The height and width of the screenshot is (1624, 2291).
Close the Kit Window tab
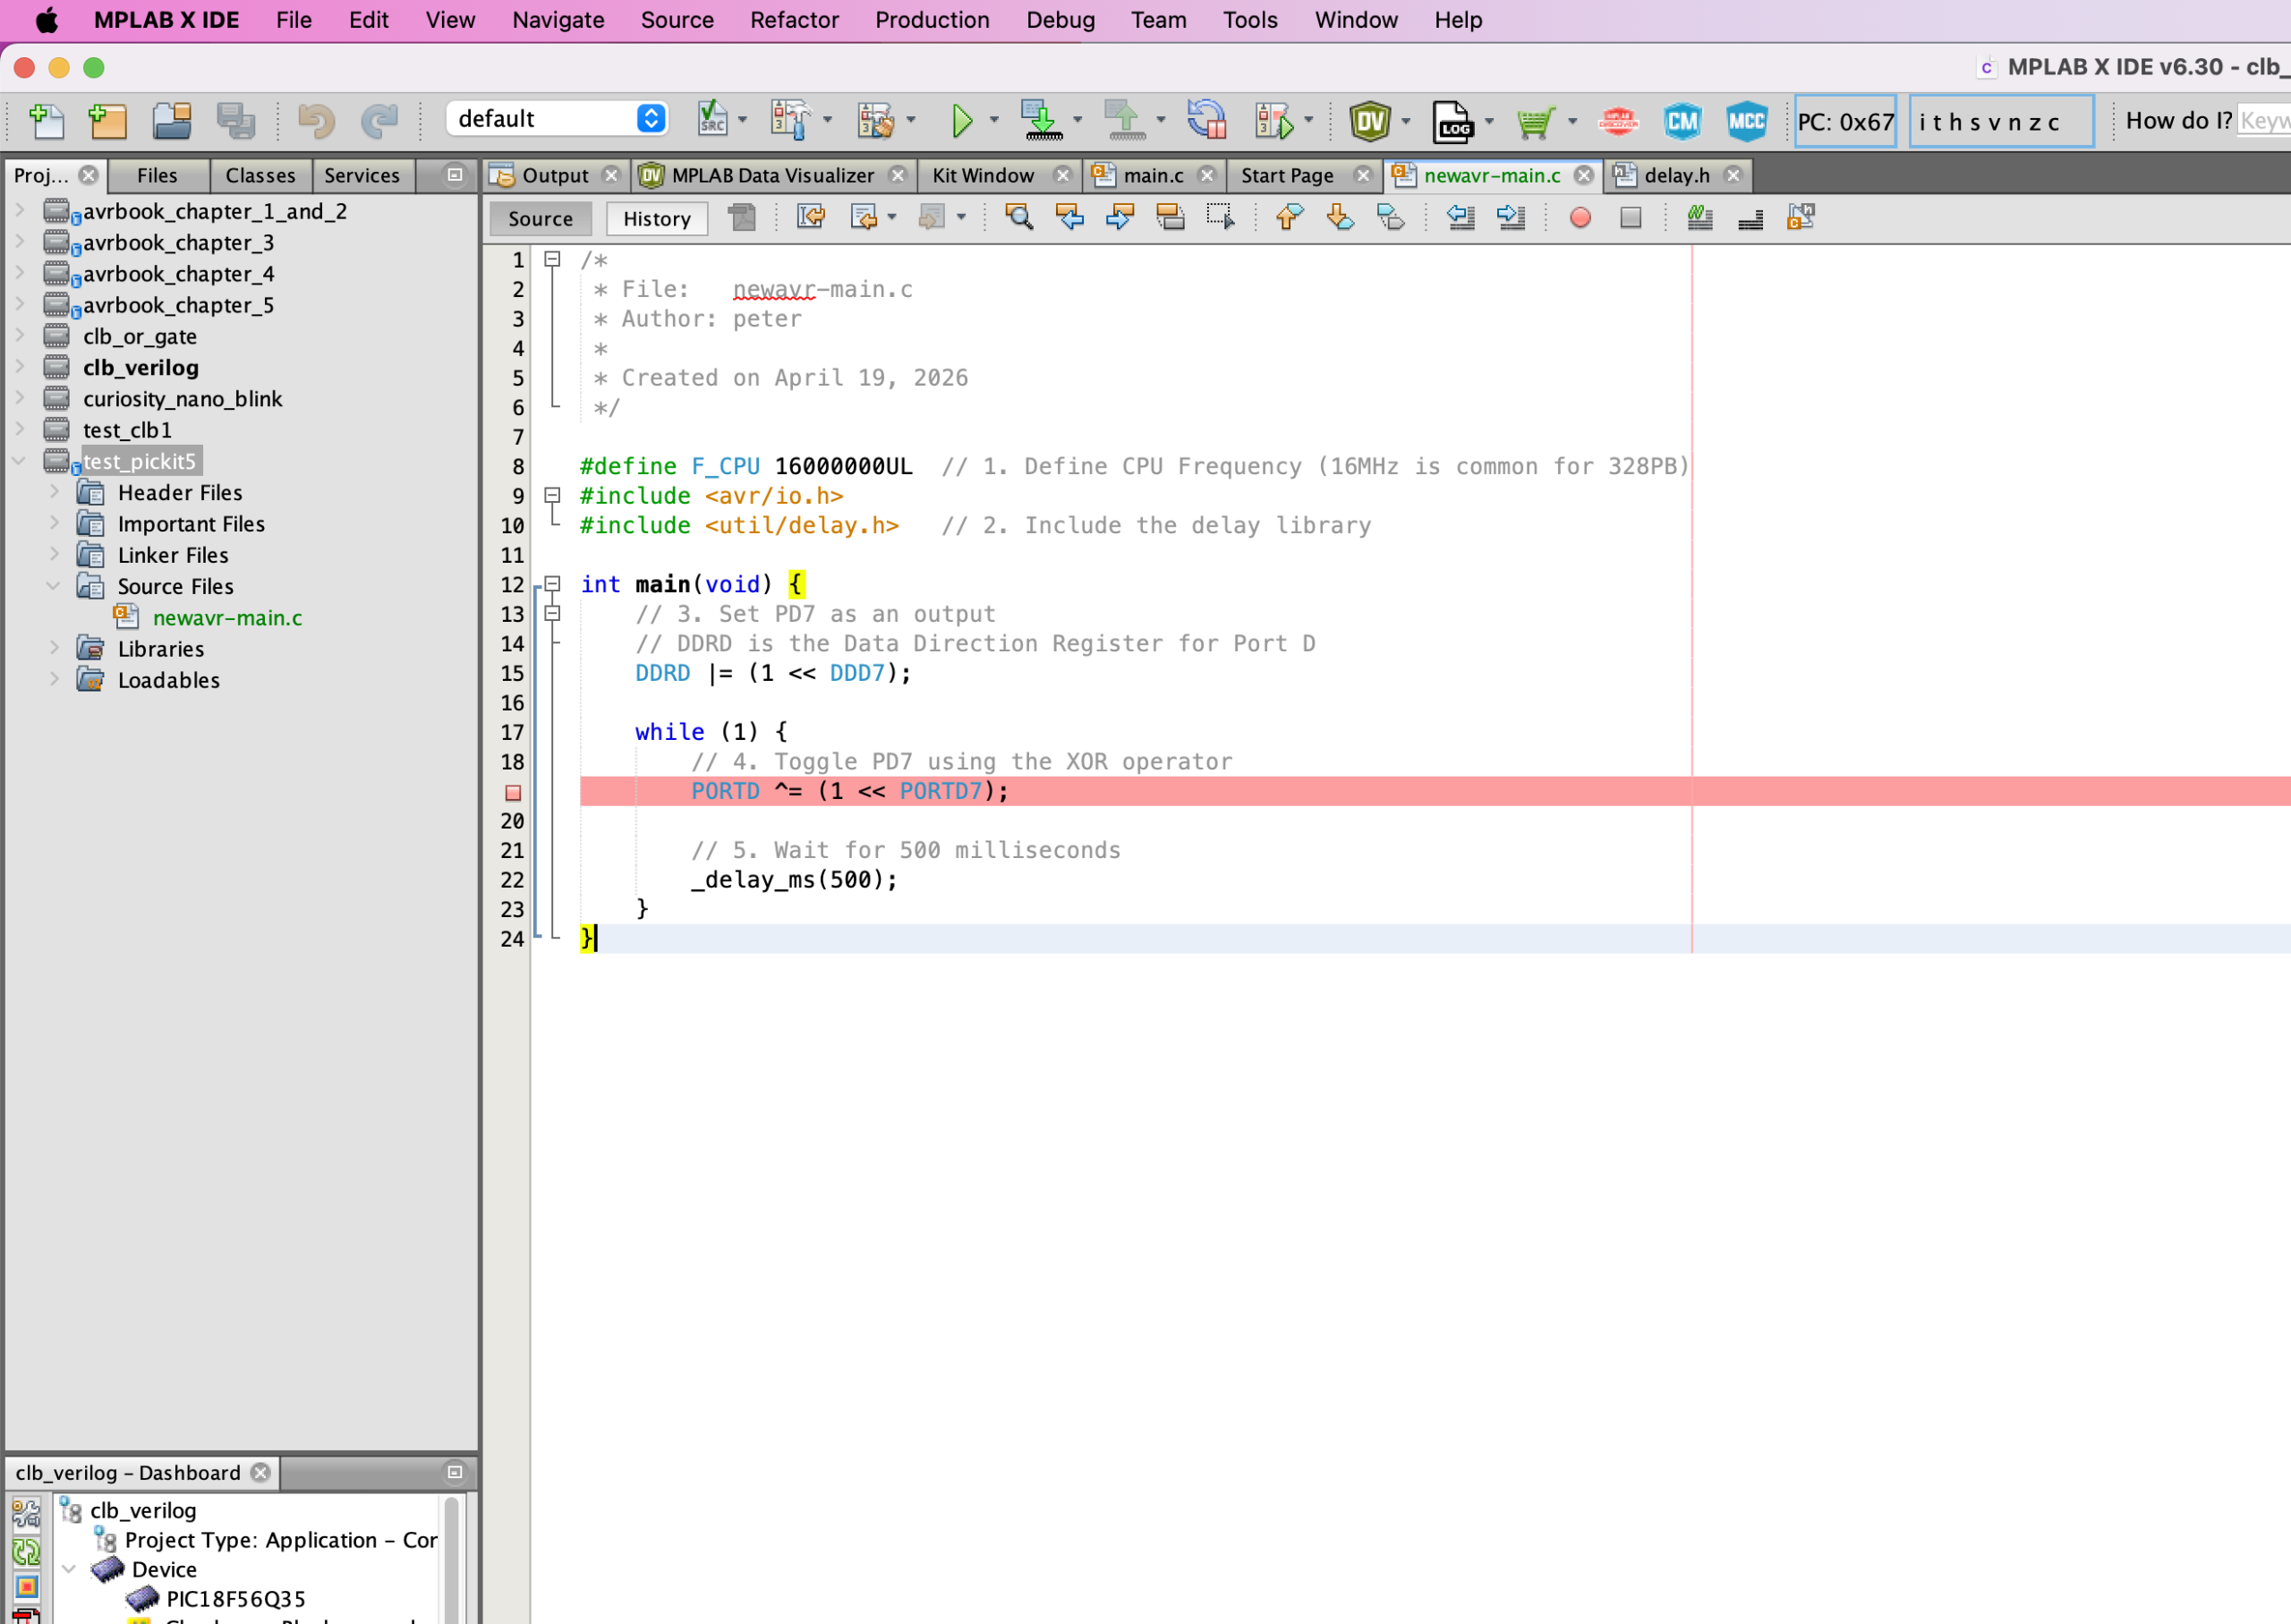click(x=1063, y=175)
